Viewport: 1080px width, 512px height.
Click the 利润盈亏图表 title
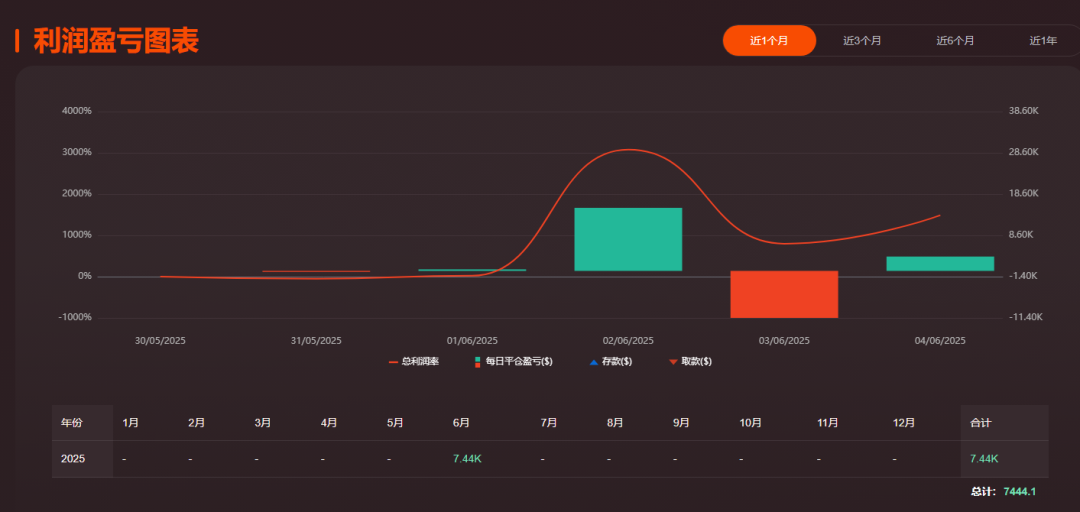(x=116, y=41)
